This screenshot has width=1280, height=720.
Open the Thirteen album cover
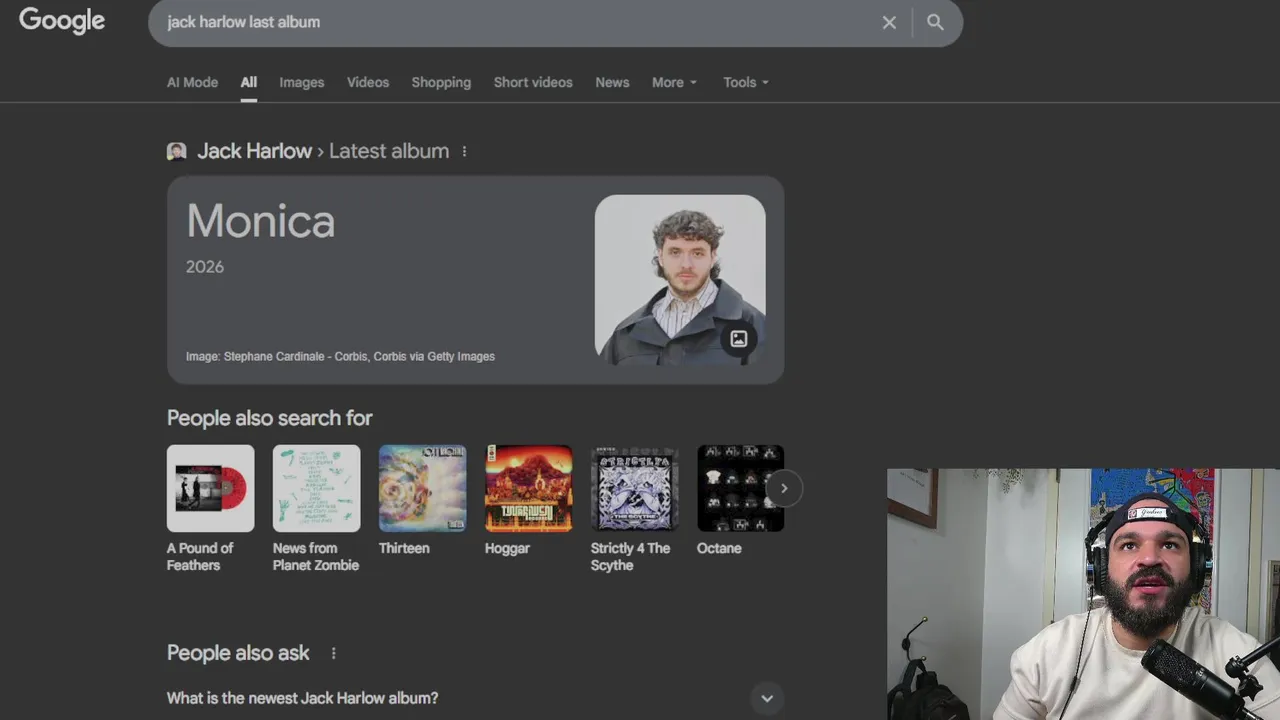tap(422, 488)
